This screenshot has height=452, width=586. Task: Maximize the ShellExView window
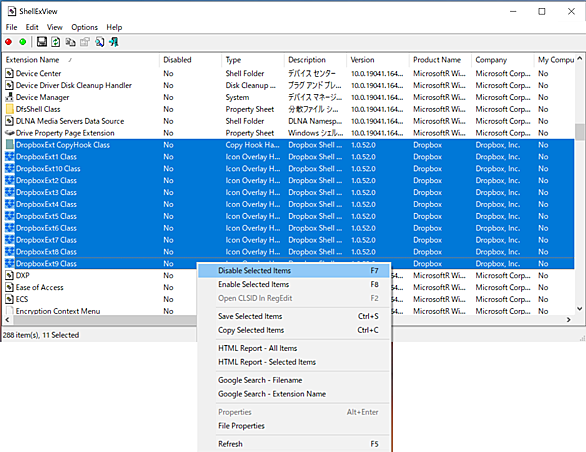pyautogui.click(x=542, y=12)
